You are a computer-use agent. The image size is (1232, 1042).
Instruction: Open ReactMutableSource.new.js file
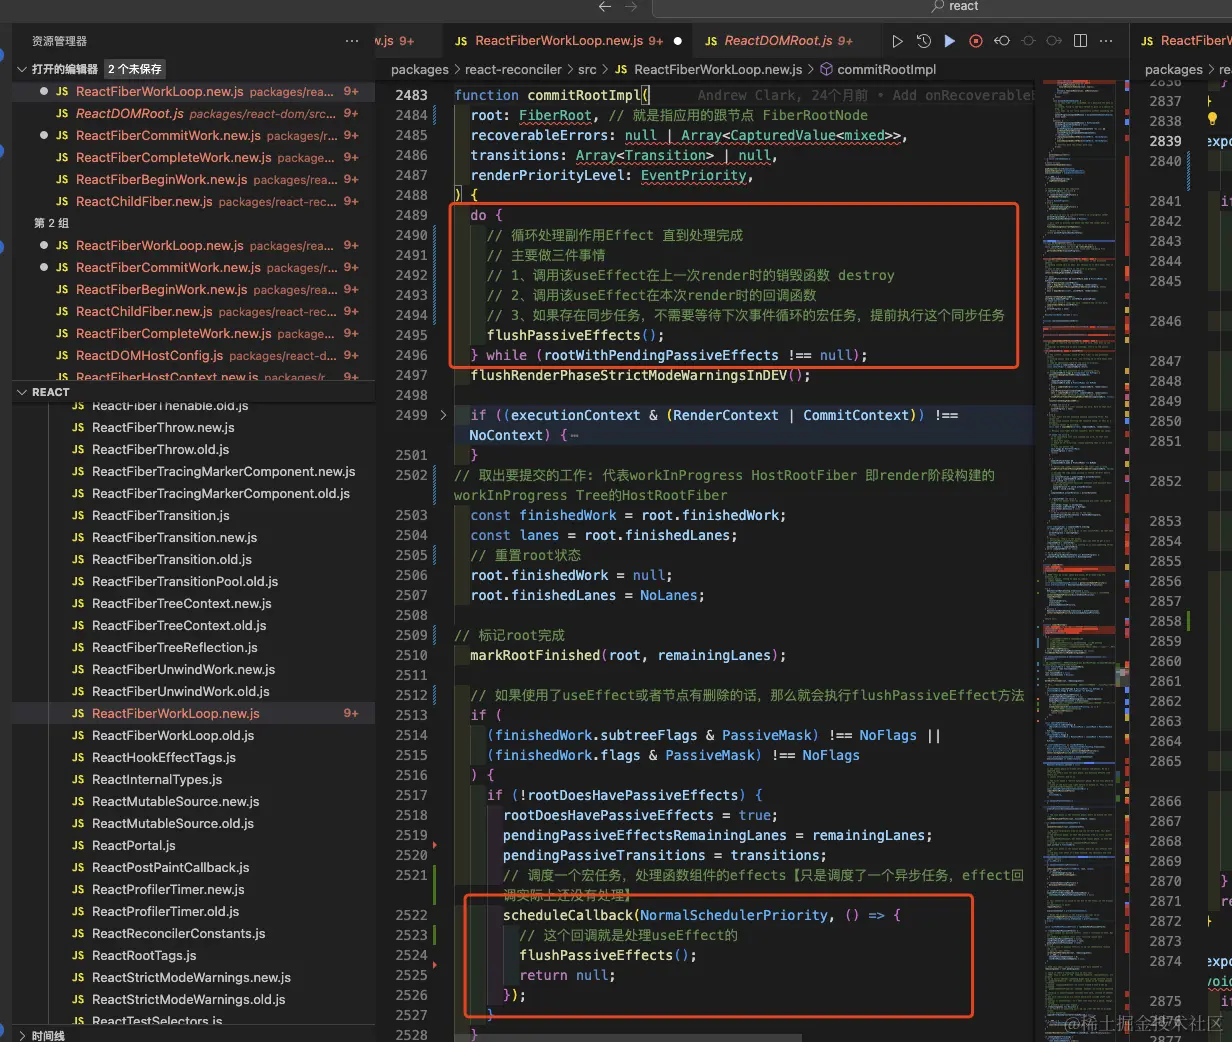pyautogui.click(x=193, y=801)
